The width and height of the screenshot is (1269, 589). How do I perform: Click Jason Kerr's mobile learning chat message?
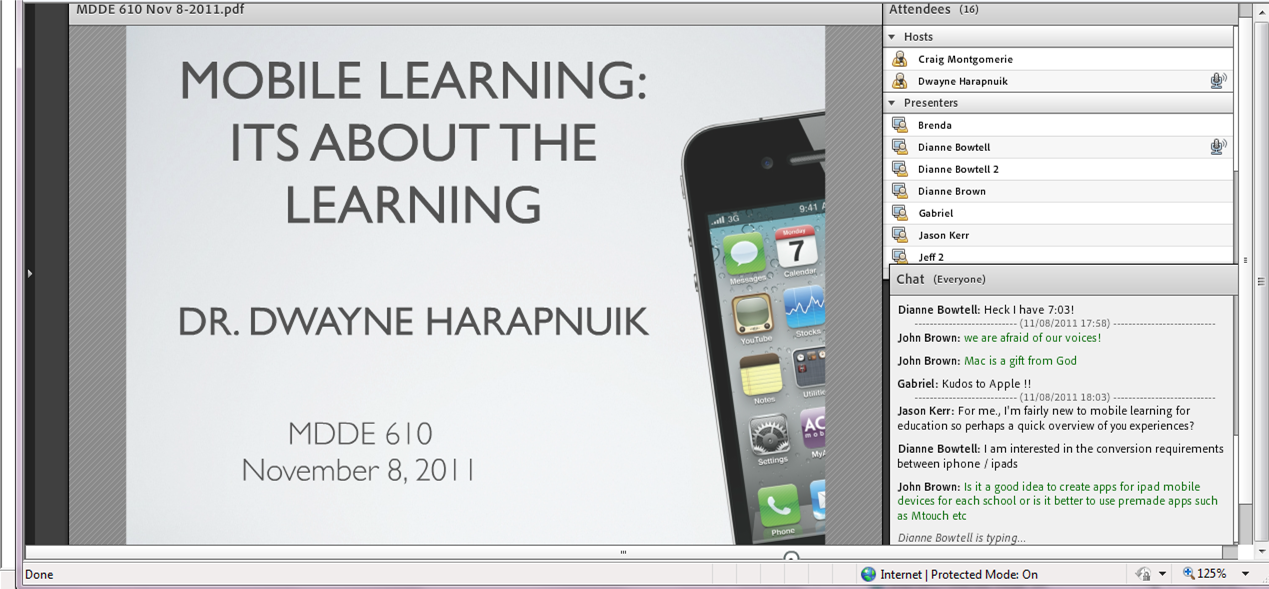coord(1045,418)
